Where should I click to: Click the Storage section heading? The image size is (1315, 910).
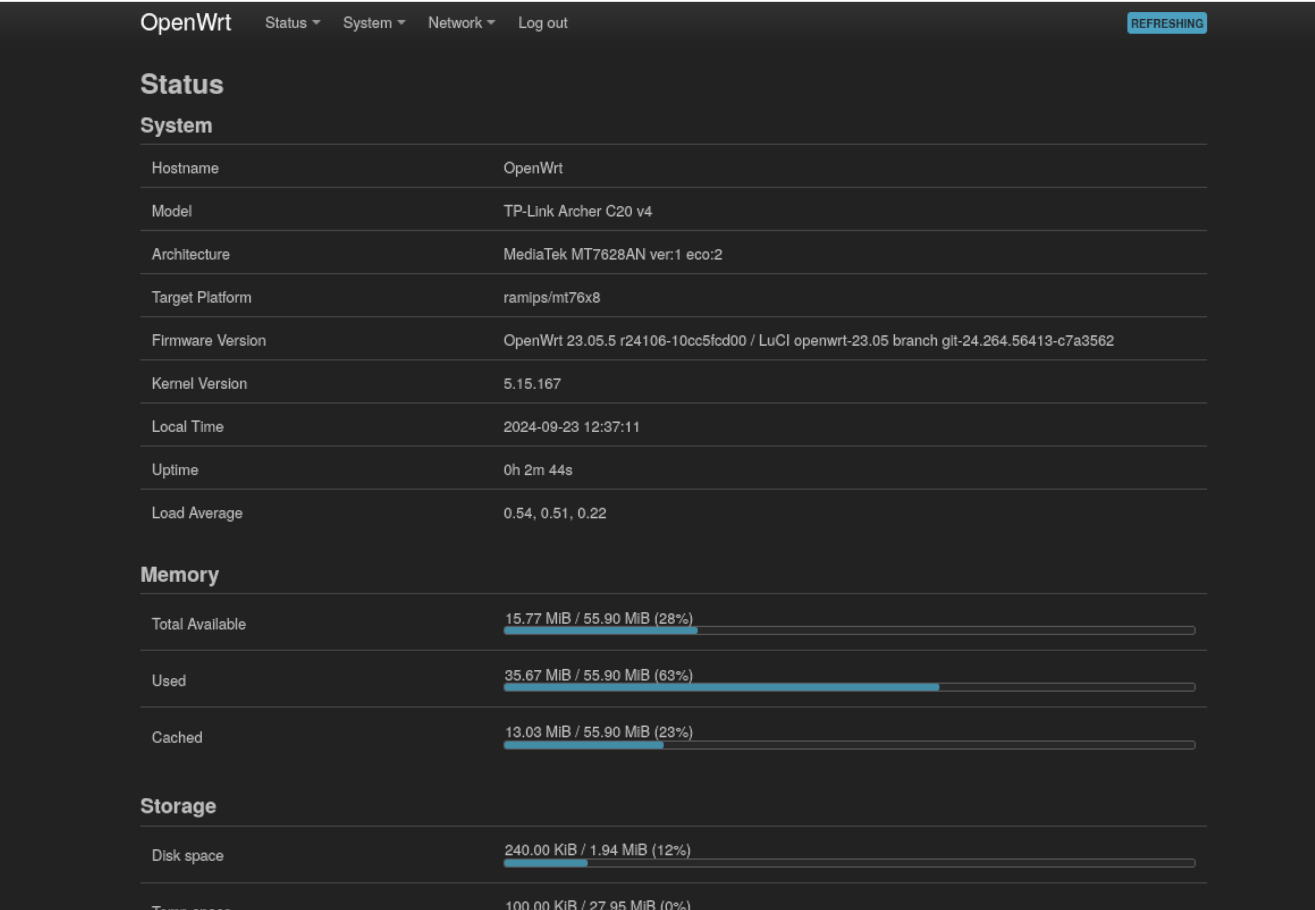179,806
